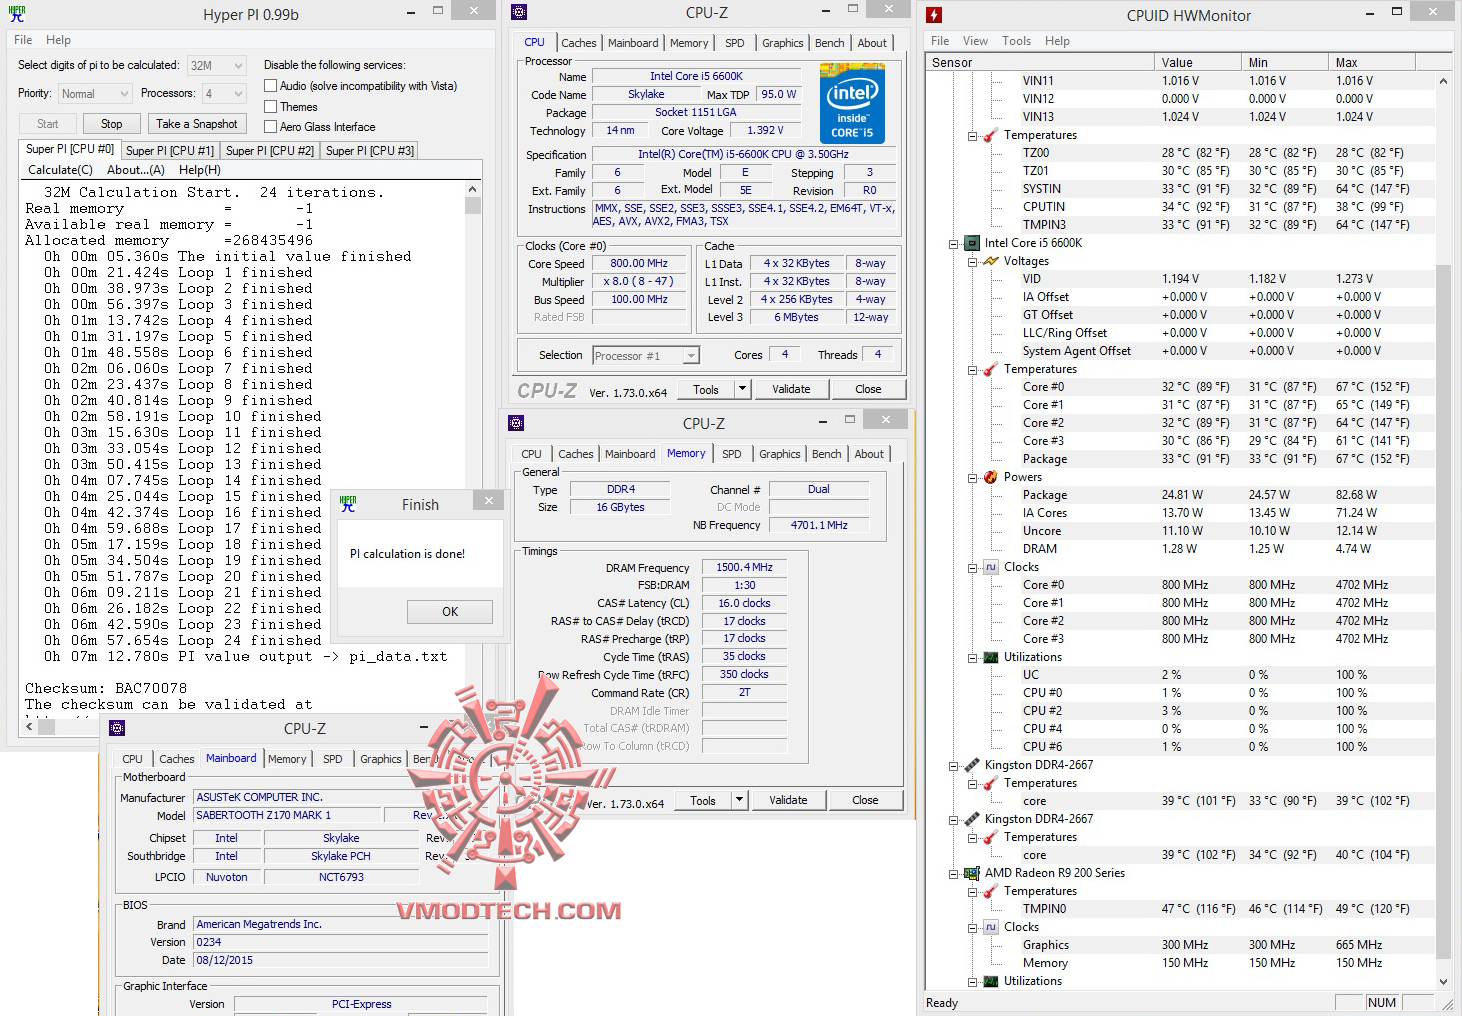Viewport: 1462px width, 1016px height.
Task: Select the Voltages node icon in HWMonitor
Action: coord(991,261)
